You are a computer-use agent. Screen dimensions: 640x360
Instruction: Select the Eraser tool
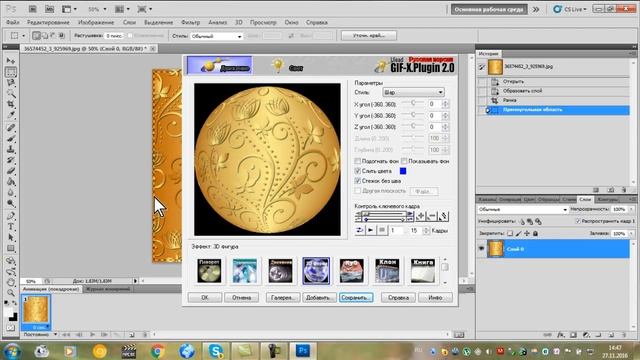[11, 171]
